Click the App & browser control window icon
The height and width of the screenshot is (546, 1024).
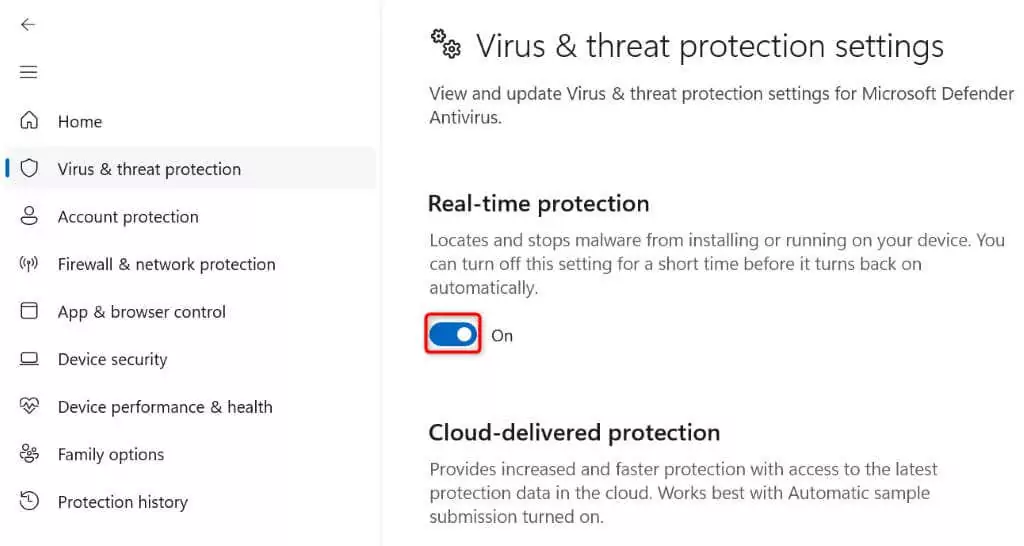coord(29,311)
